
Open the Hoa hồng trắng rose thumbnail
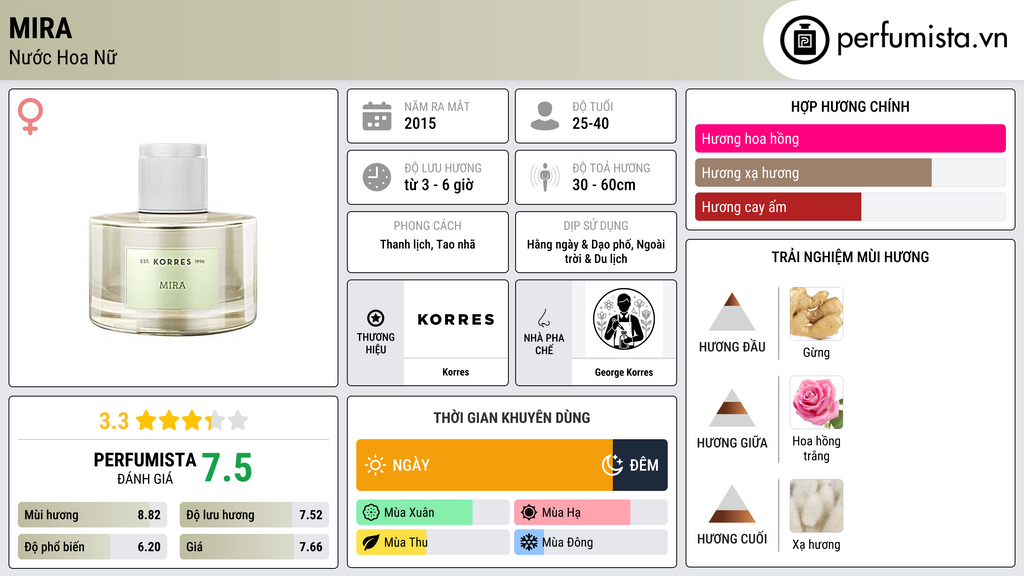816,402
